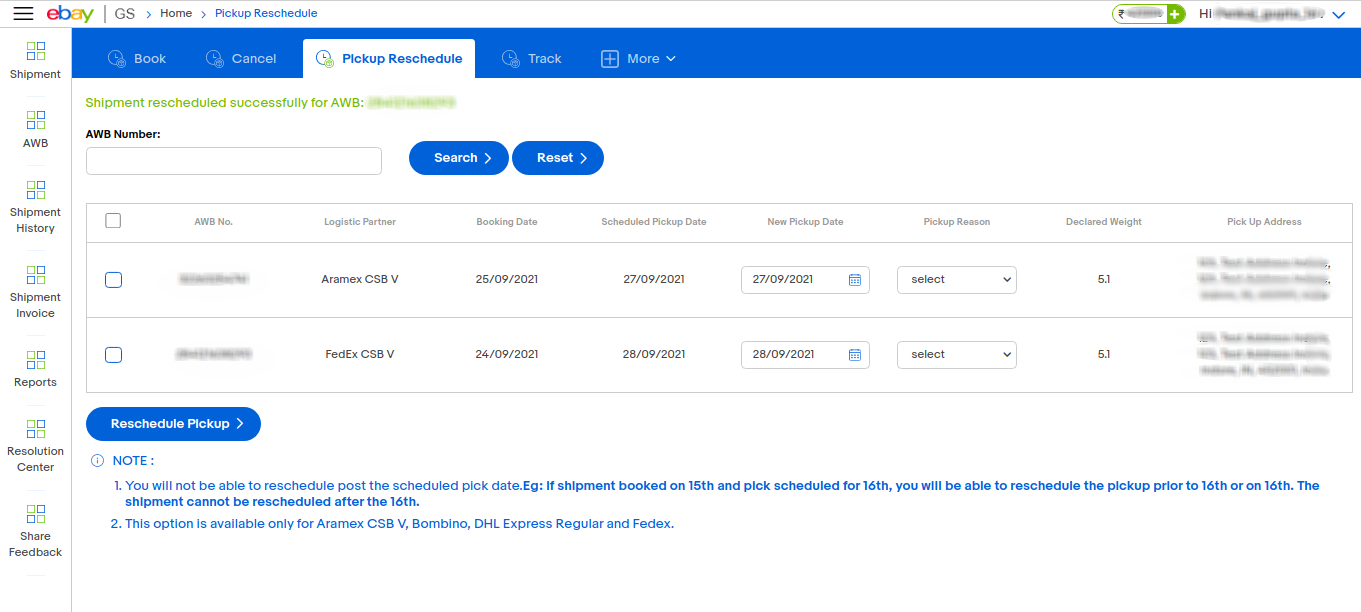This screenshot has height=612, width=1361.
Task: Switch to the Book tab
Action: pyautogui.click(x=137, y=58)
